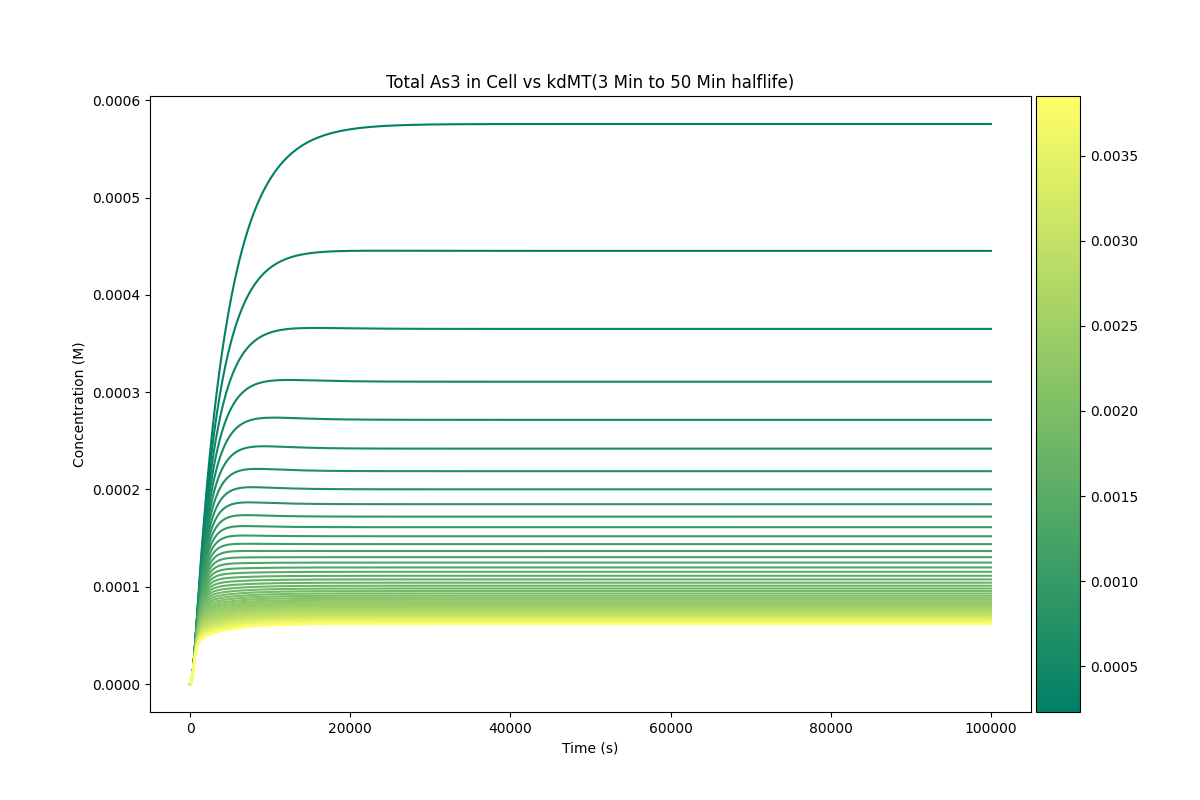
Task: Click the 0.0035 colorbar tick label
Action: coord(1114,156)
